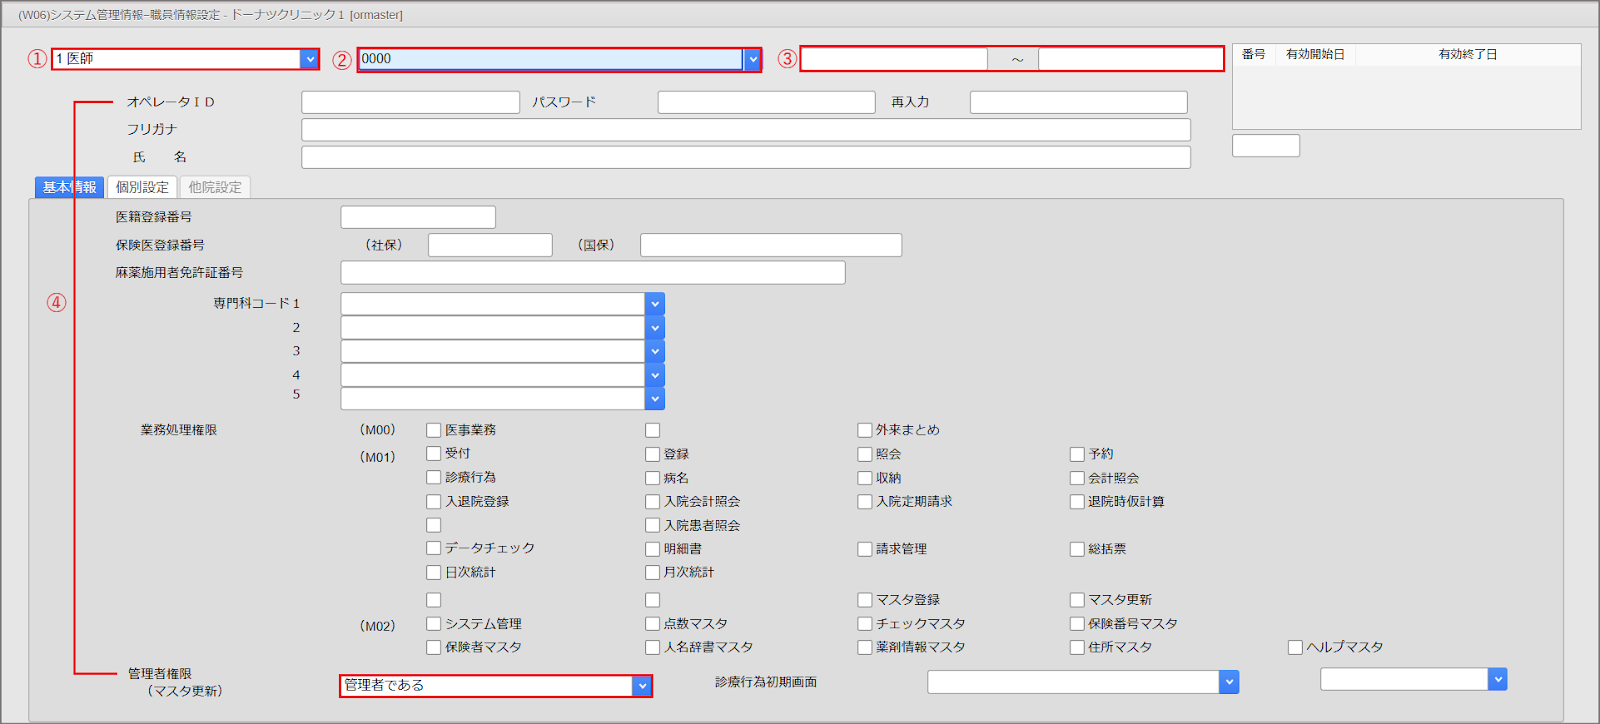
Task: Enable the 保険番号マスタ checkbox
Action: (x=1077, y=624)
